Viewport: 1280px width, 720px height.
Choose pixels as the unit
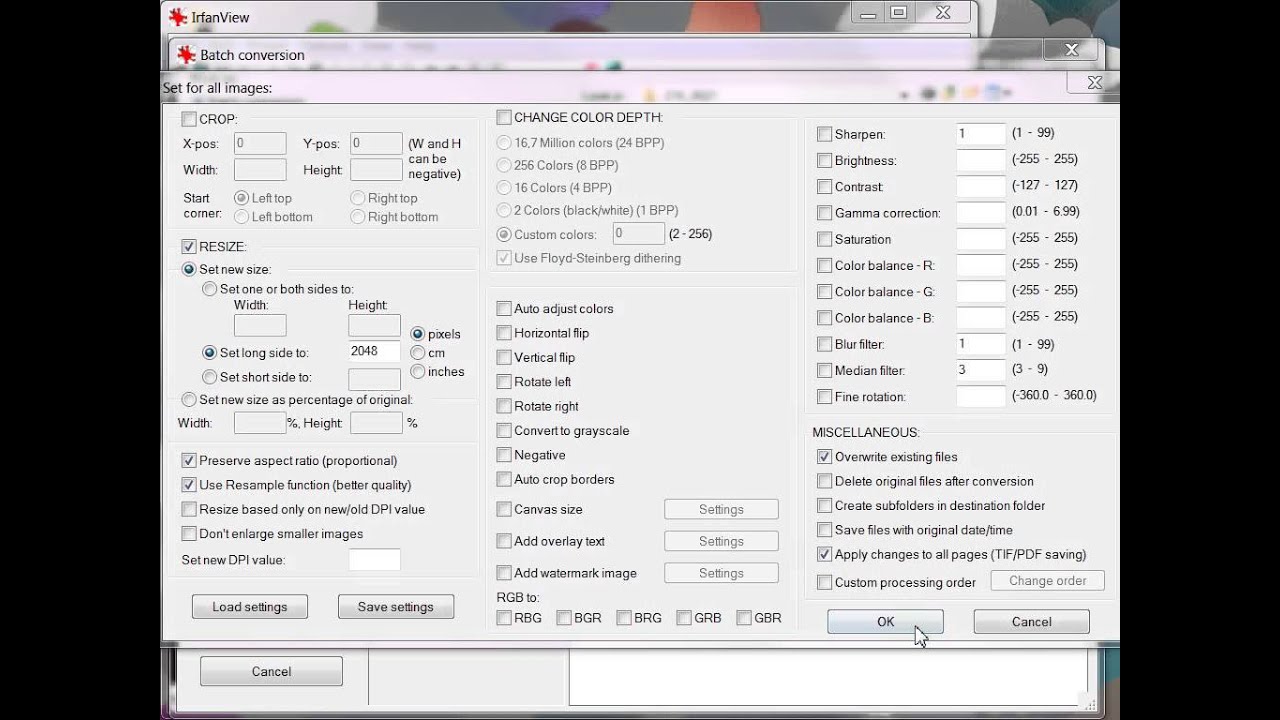(418, 334)
